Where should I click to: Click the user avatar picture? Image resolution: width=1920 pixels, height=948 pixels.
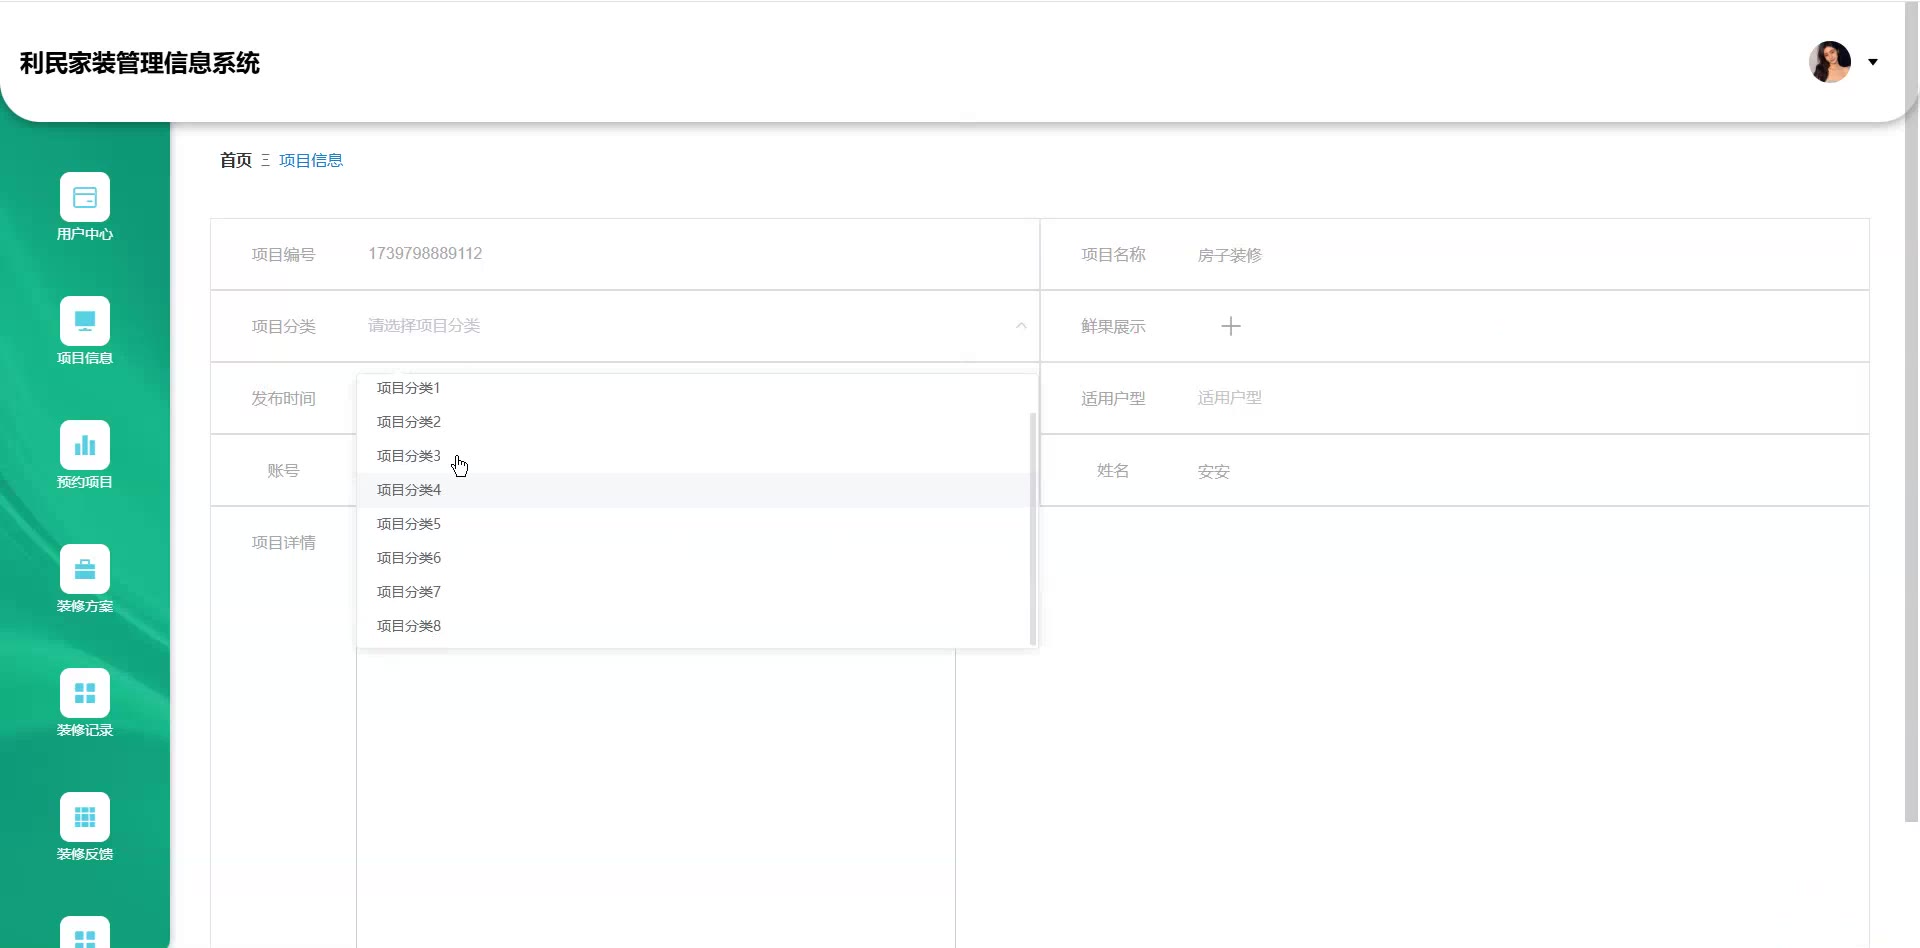tap(1829, 62)
